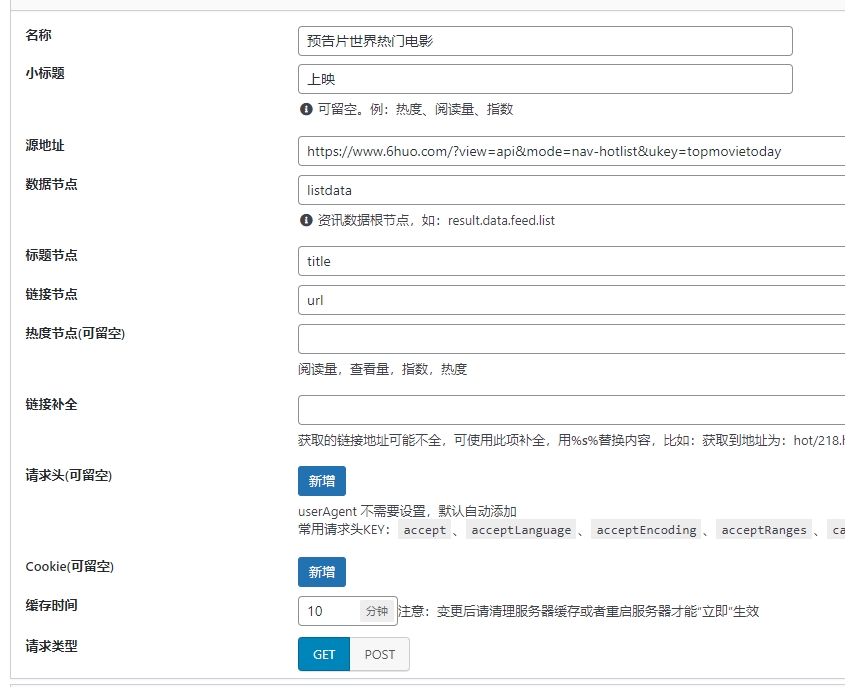Click the 阅读量，查看量，指数，热度 hint text

point(383,369)
